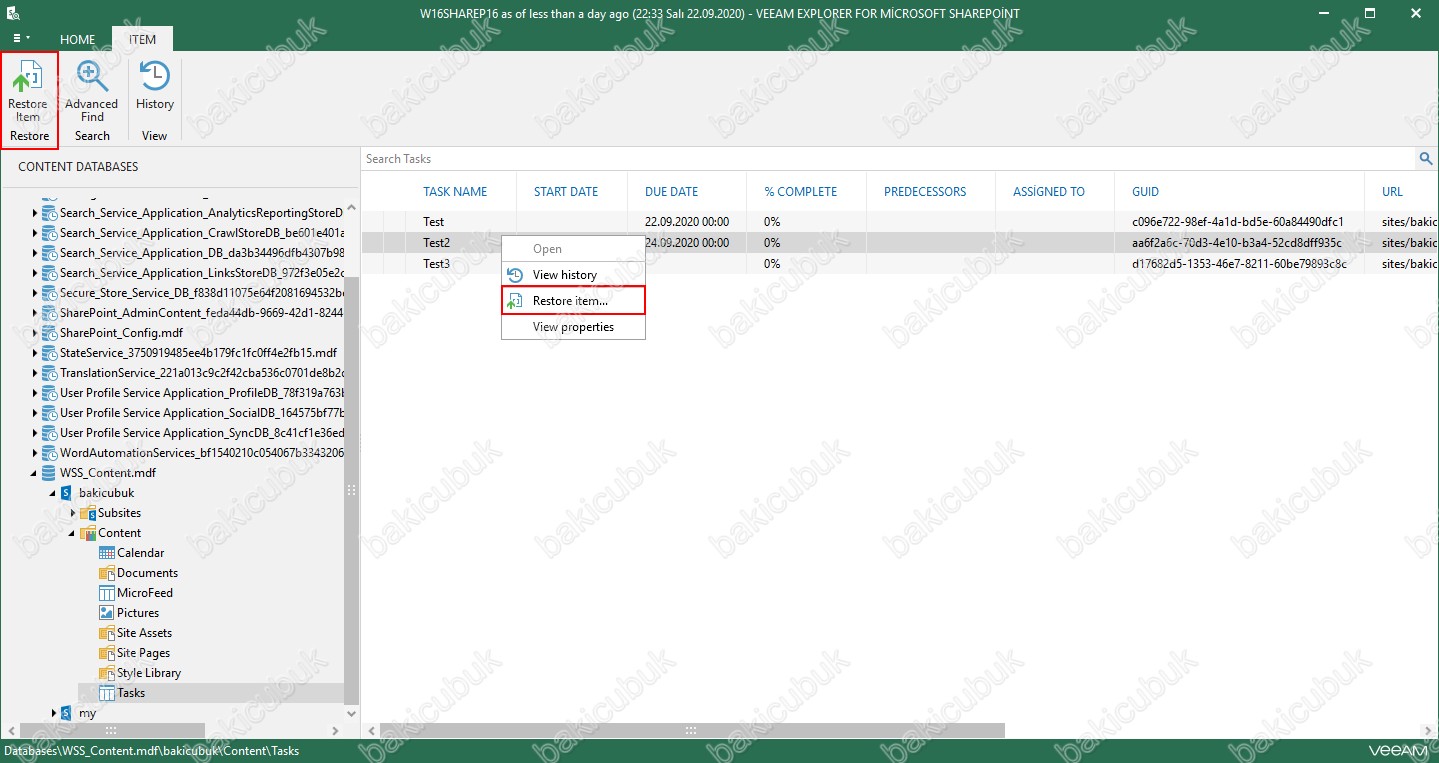Expand the TranslationService database node
The height and width of the screenshot is (763, 1439).
35,373
